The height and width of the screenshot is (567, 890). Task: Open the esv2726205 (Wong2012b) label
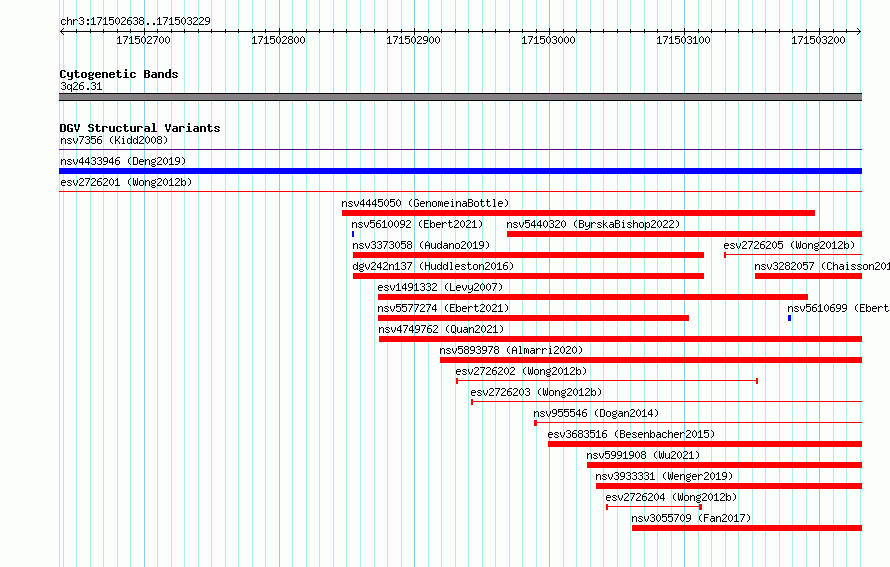pyautogui.click(x=789, y=245)
